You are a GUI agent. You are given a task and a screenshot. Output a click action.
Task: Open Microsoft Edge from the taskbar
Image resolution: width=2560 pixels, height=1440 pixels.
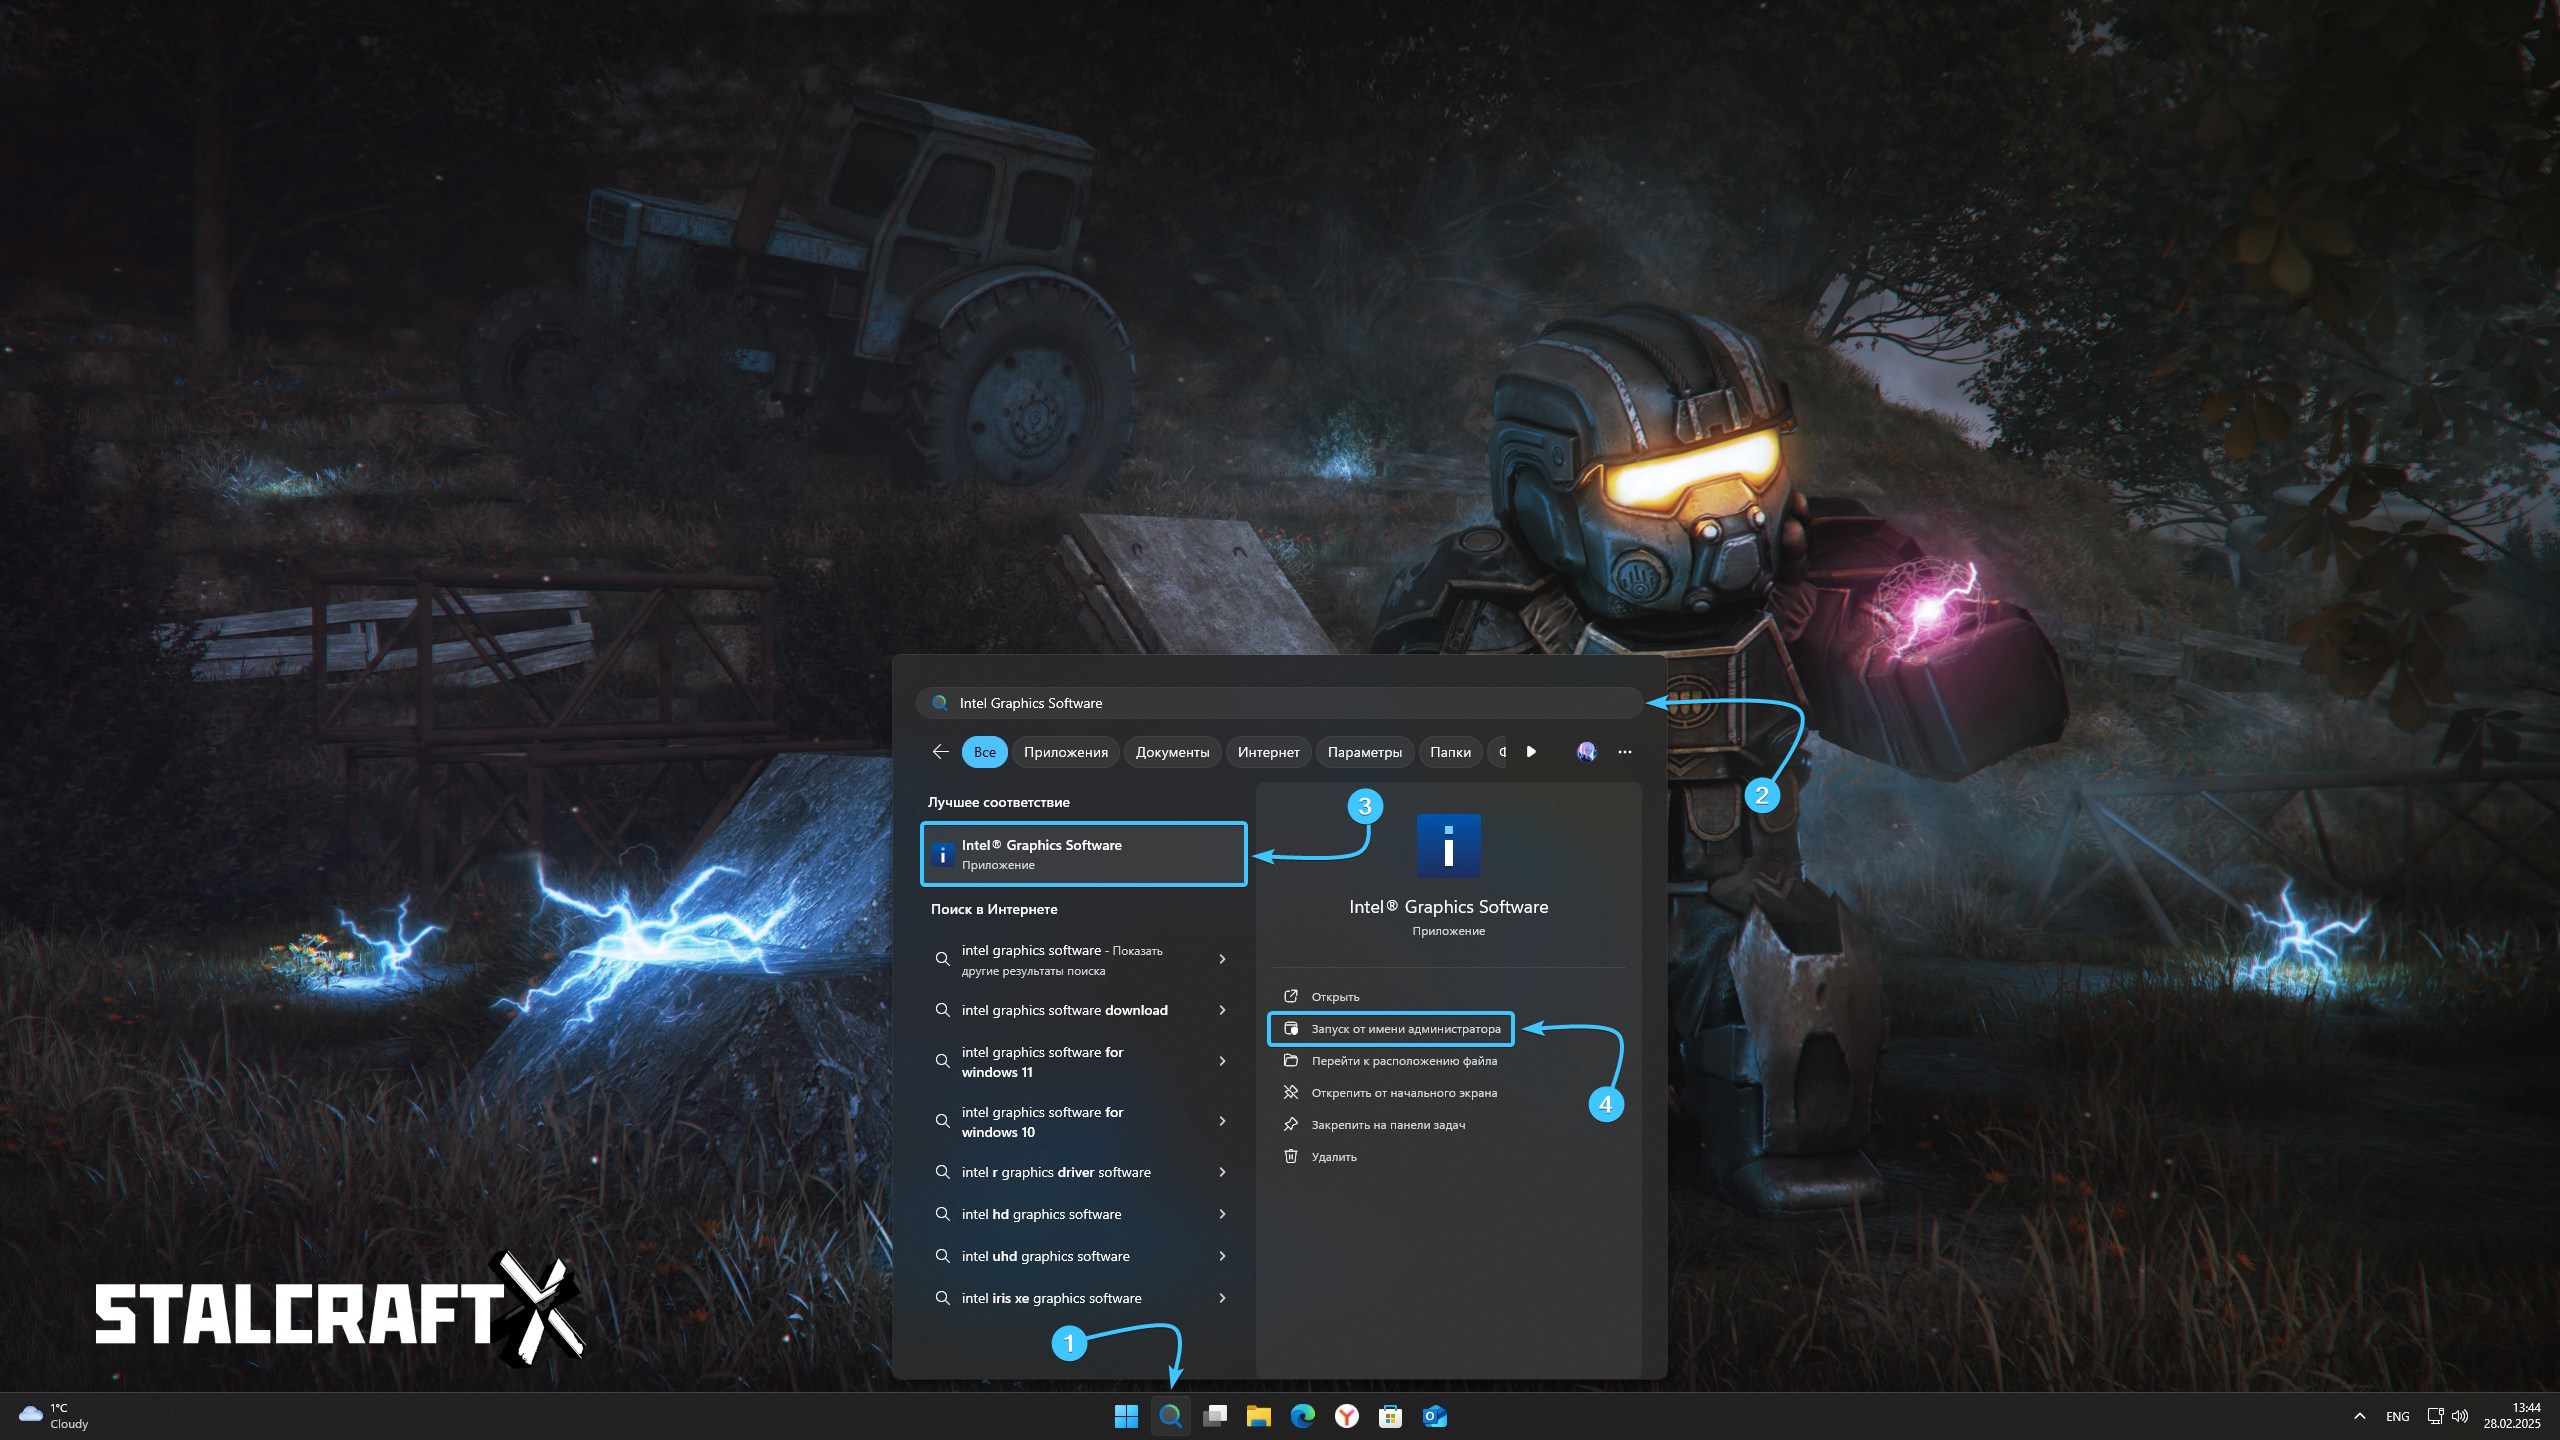(1302, 1416)
